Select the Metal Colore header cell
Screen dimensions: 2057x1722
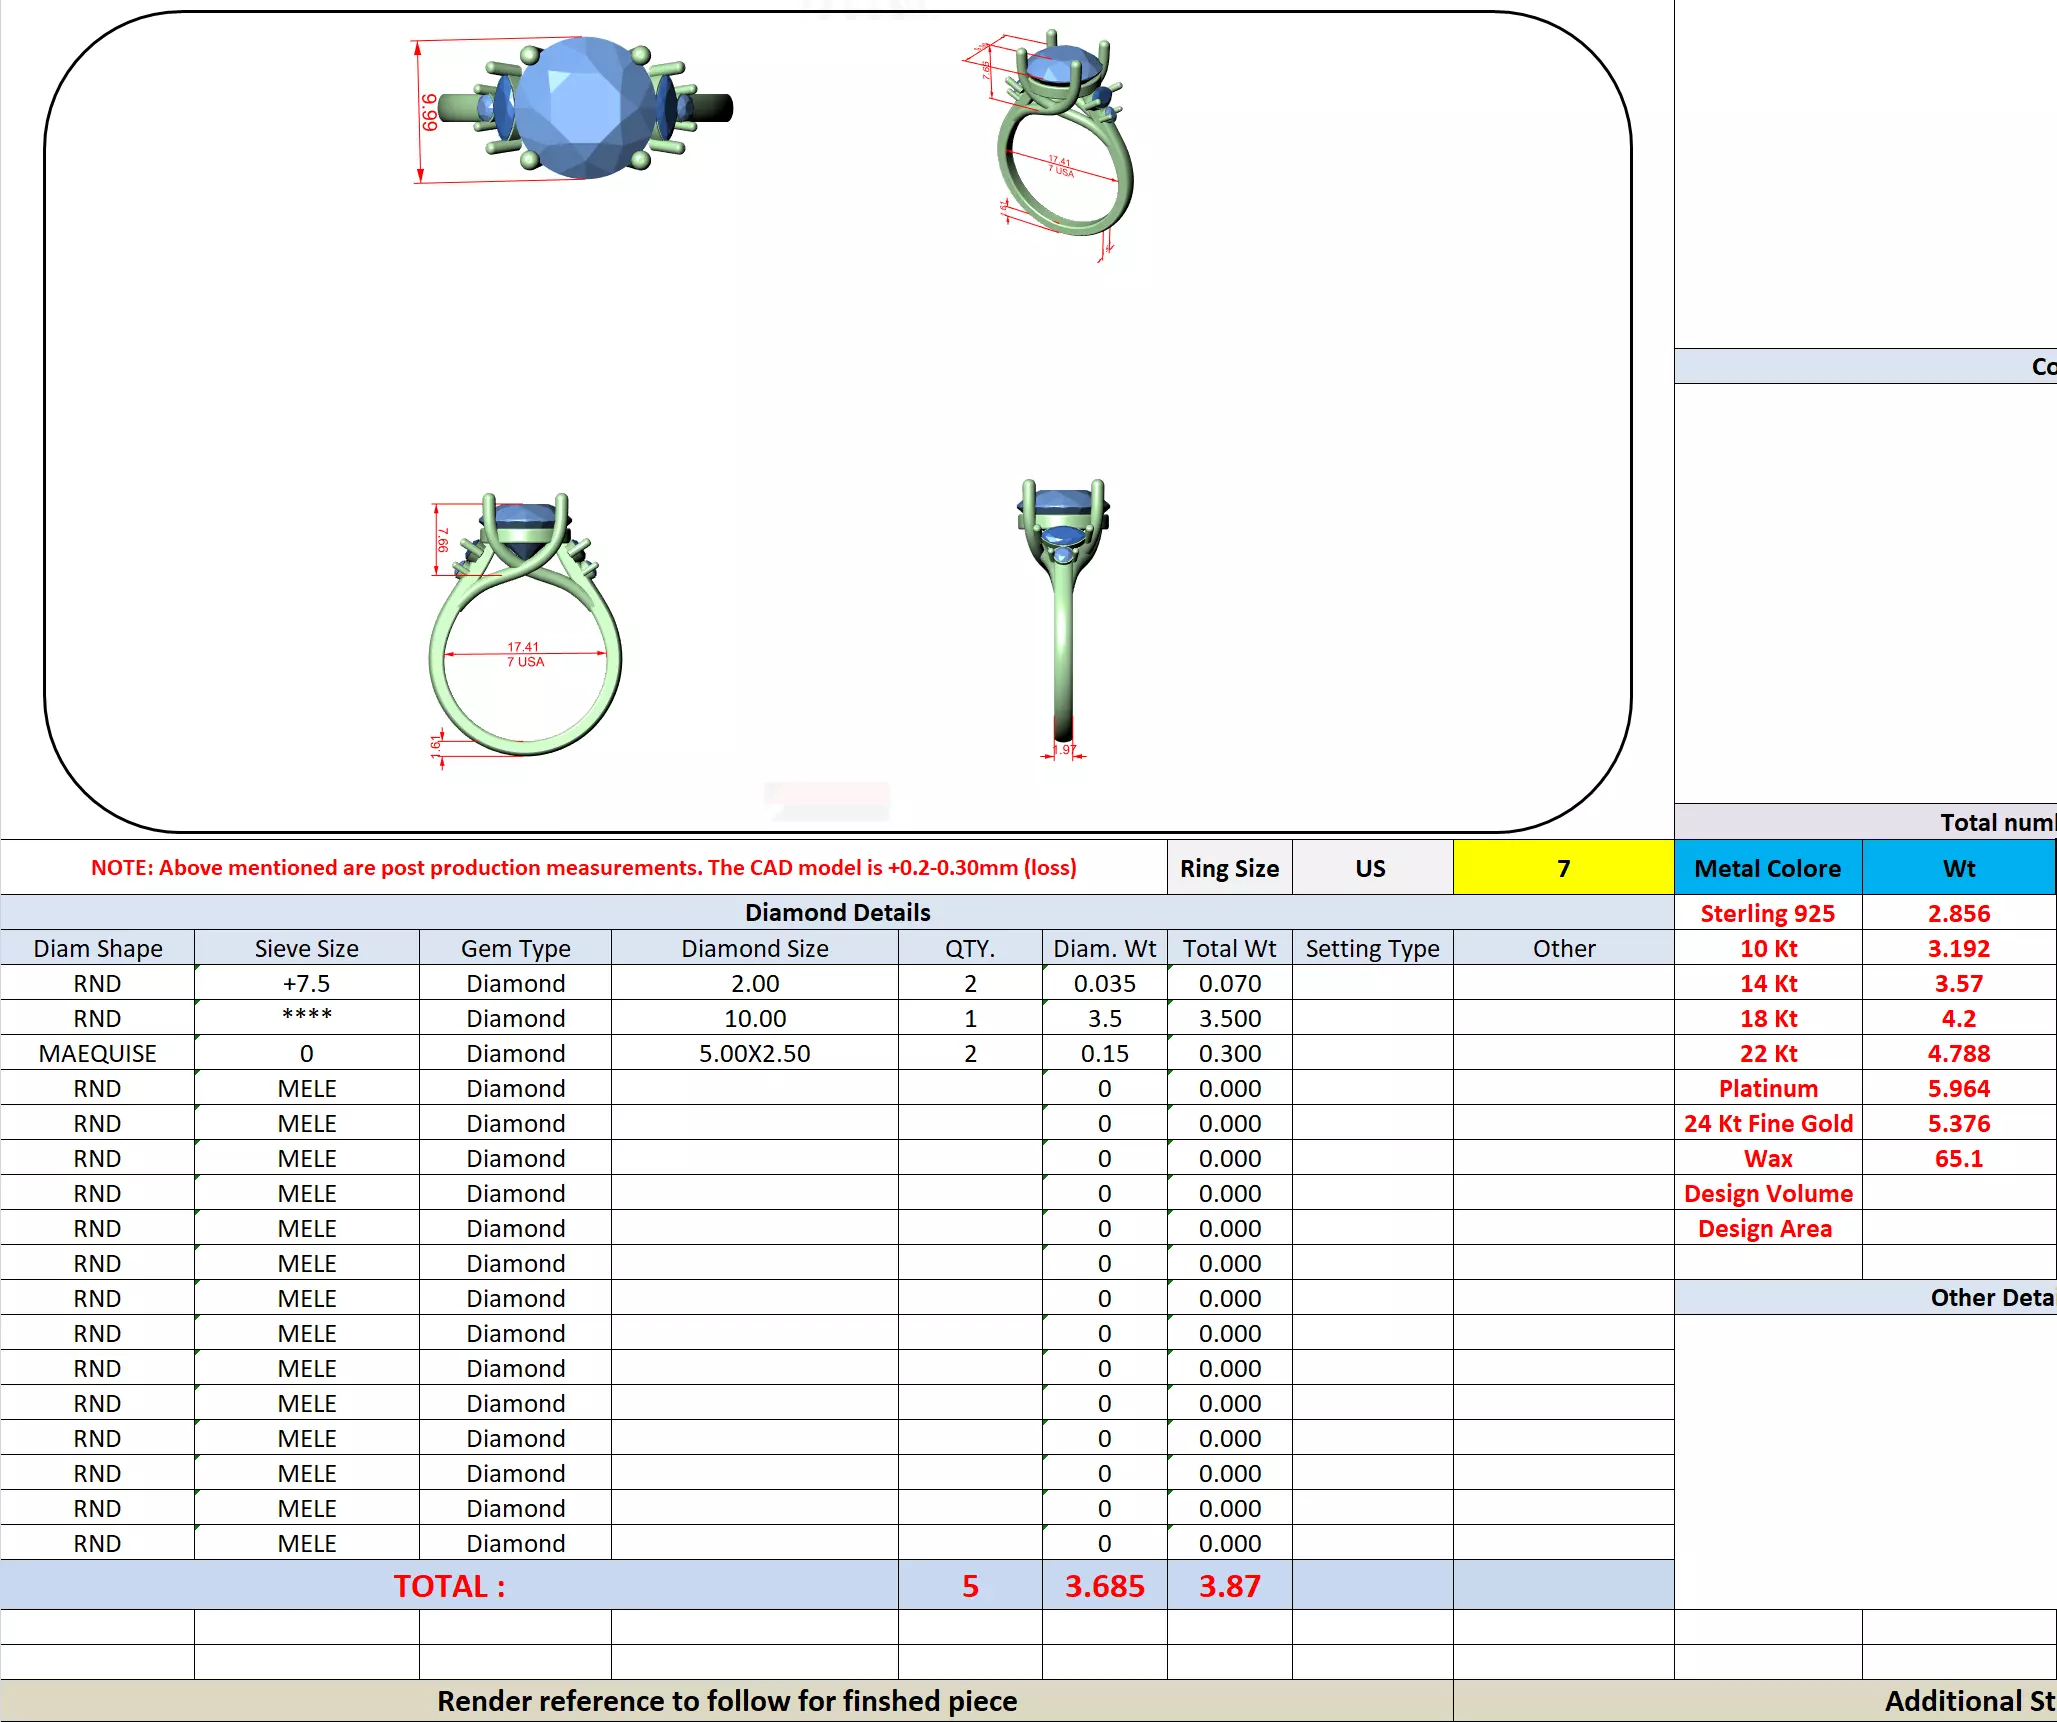[1767, 868]
